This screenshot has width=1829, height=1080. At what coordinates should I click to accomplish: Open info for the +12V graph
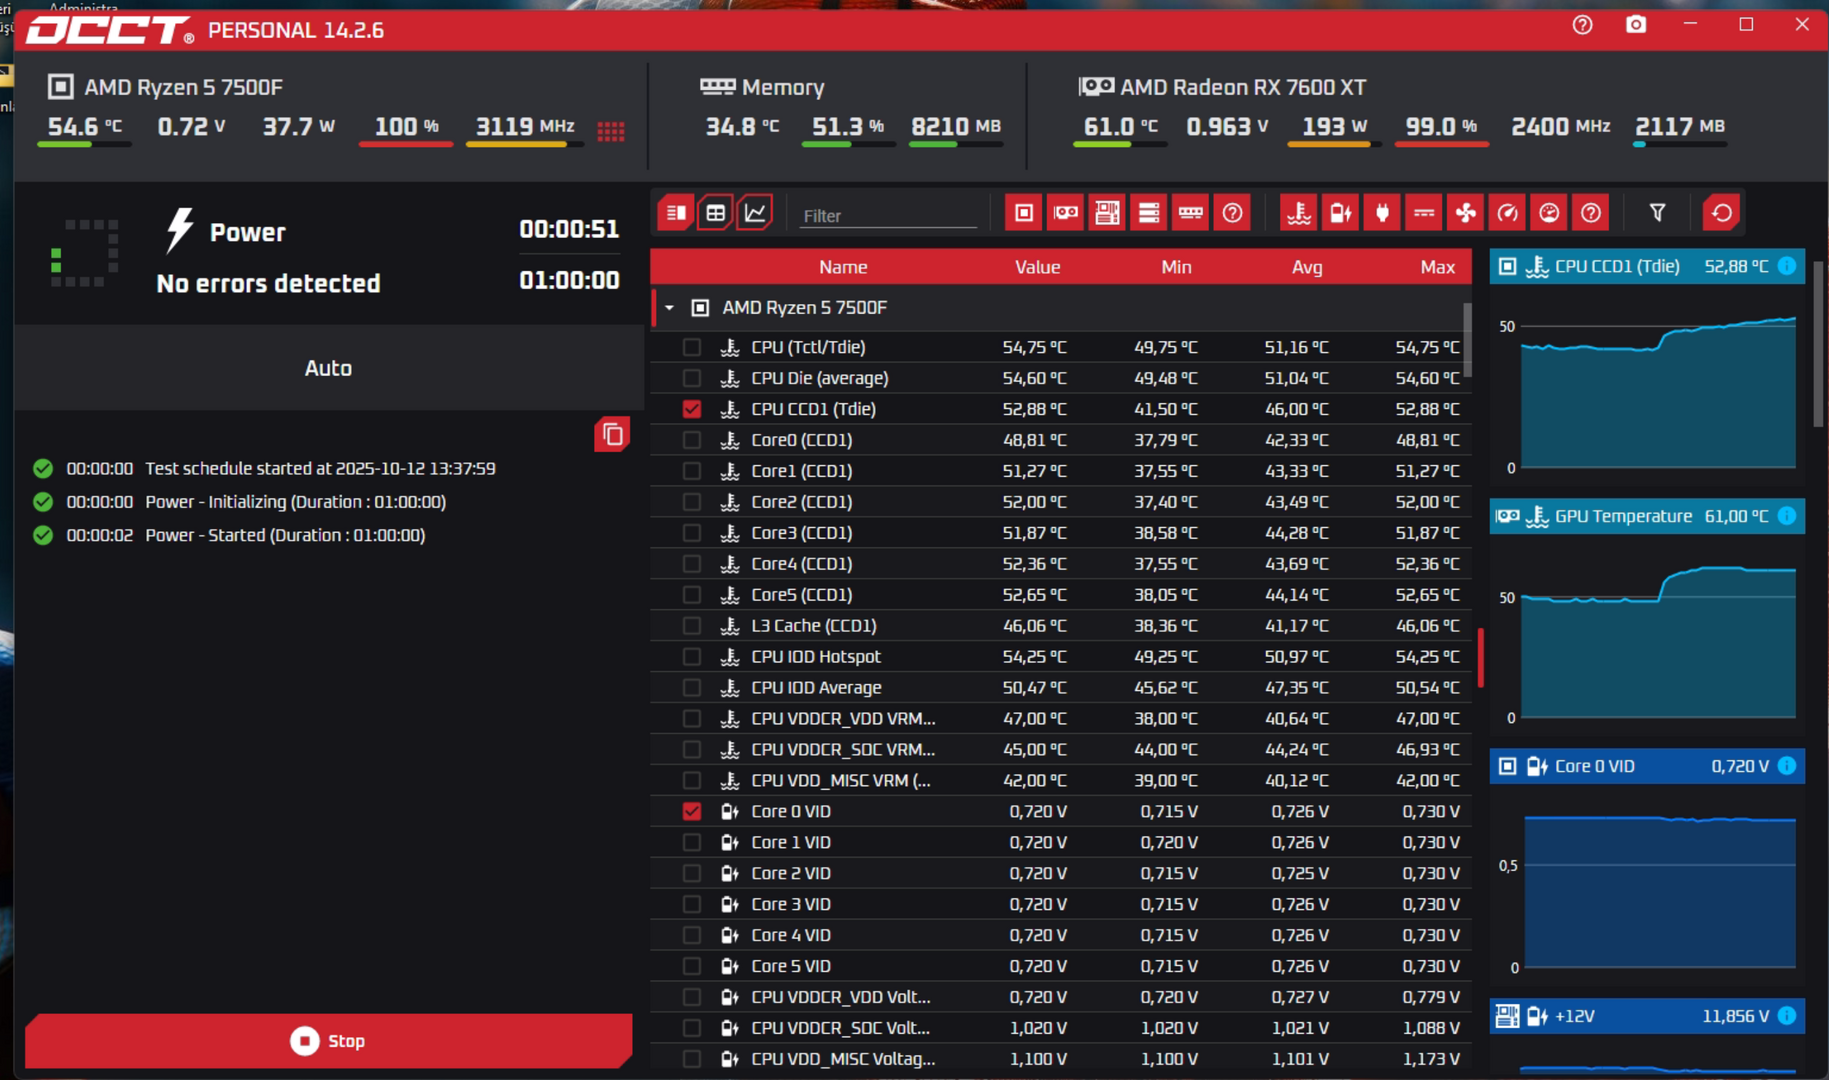pyautogui.click(x=1787, y=1016)
